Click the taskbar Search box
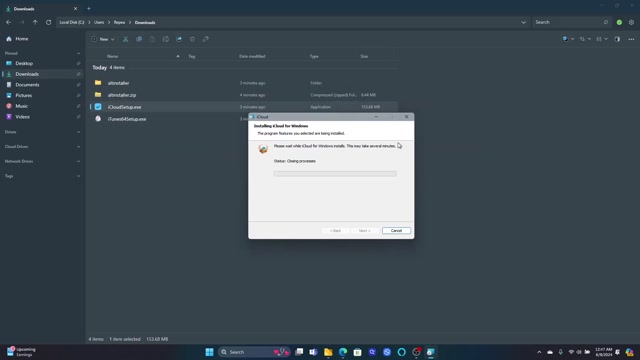The image size is (640, 360). [x=254, y=352]
